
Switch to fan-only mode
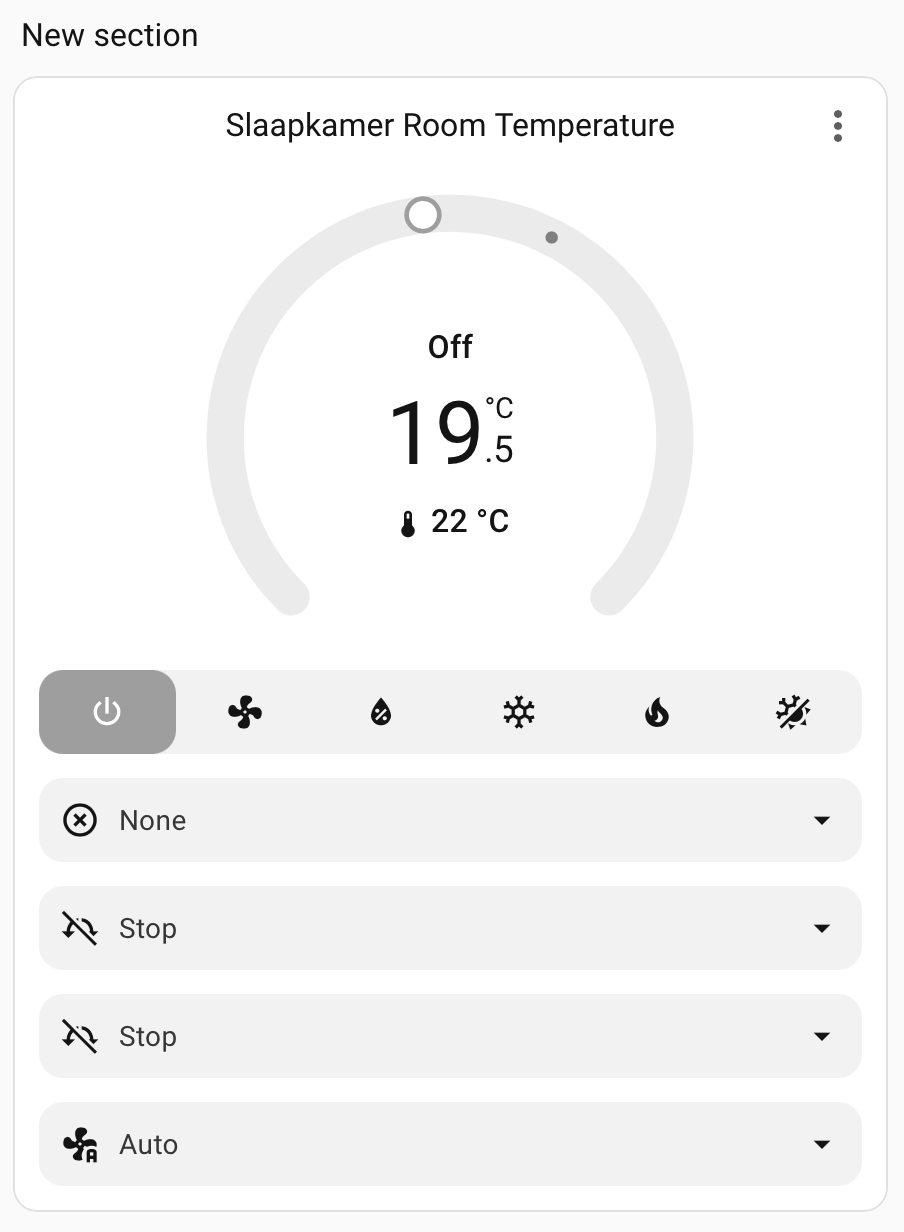click(245, 712)
